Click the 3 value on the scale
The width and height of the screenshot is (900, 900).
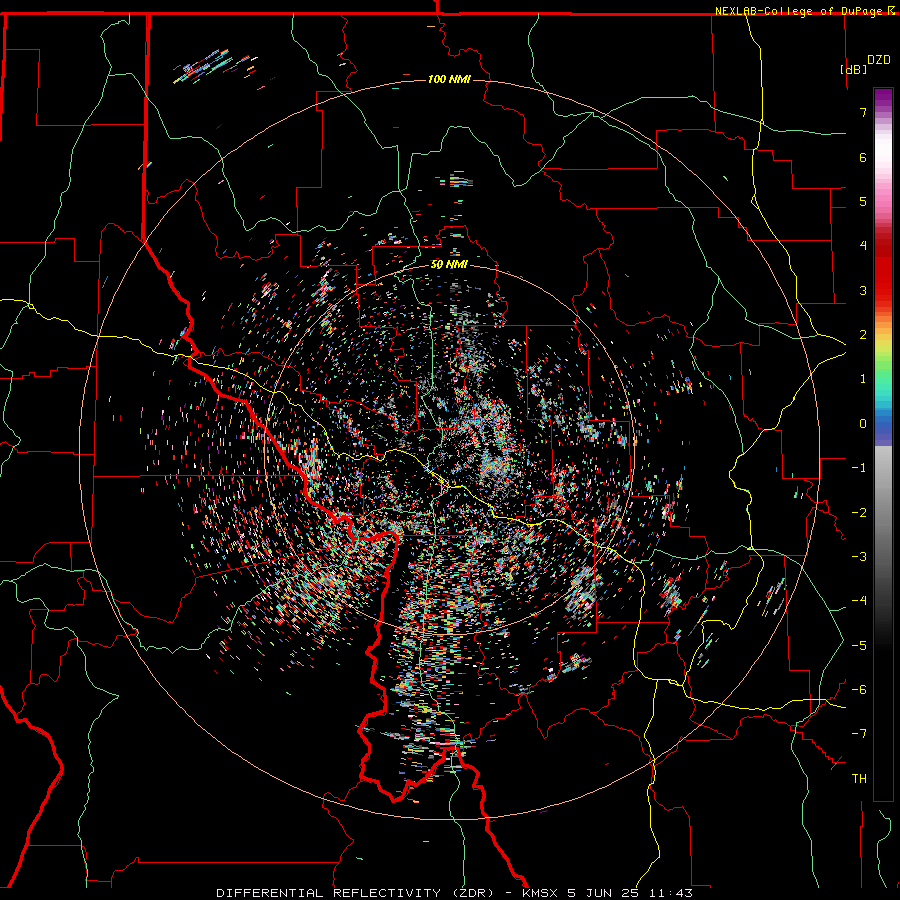[863, 290]
